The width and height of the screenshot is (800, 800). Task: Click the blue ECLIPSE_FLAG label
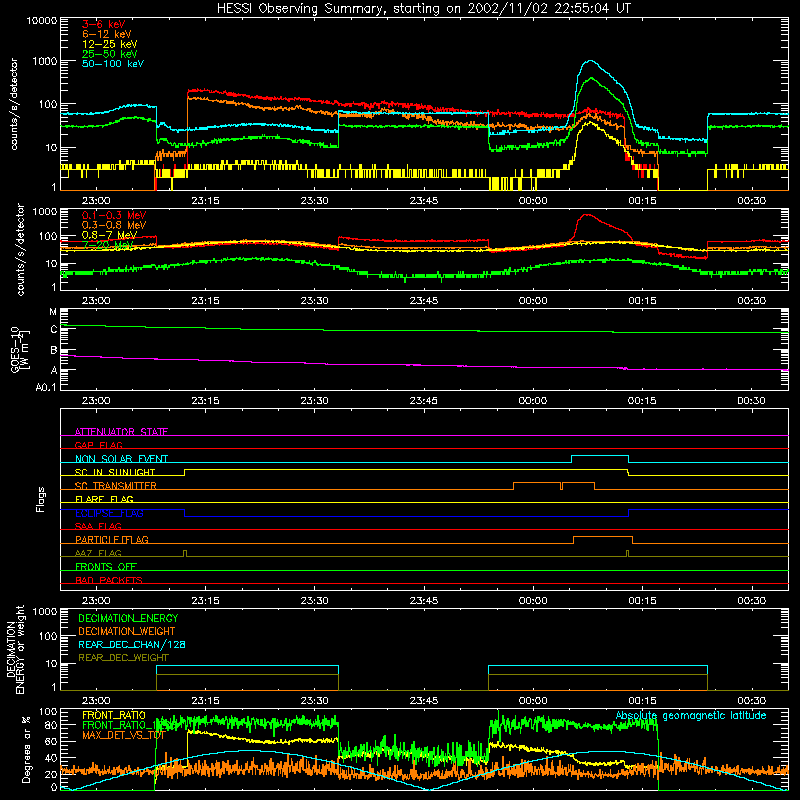[x=109, y=513]
